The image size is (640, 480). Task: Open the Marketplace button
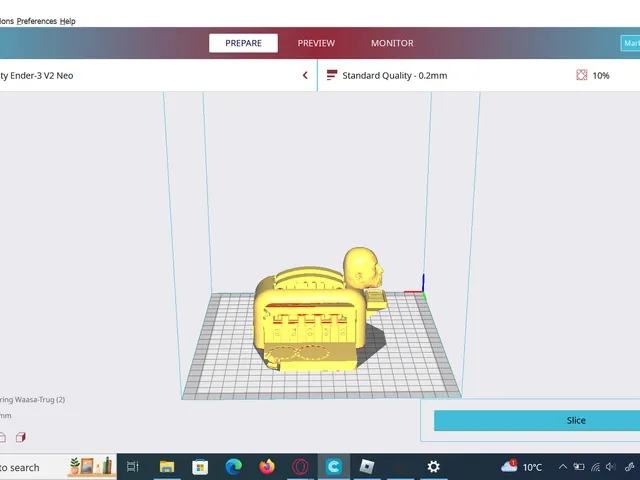[630, 43]
